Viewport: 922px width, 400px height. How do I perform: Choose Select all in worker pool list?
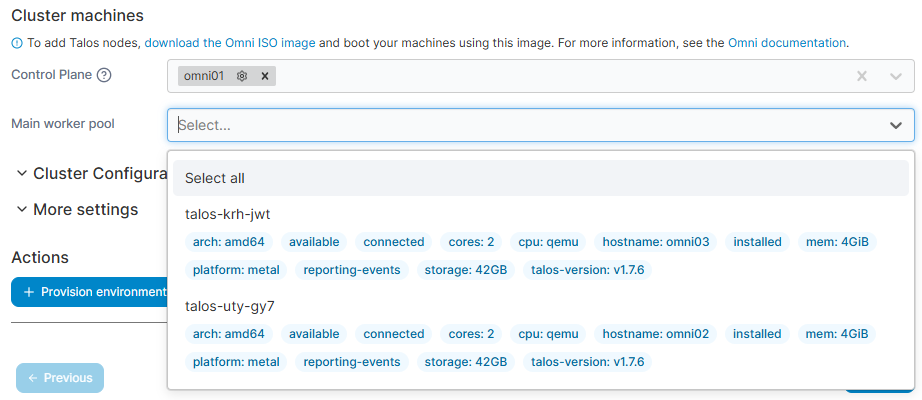point(215,178)
